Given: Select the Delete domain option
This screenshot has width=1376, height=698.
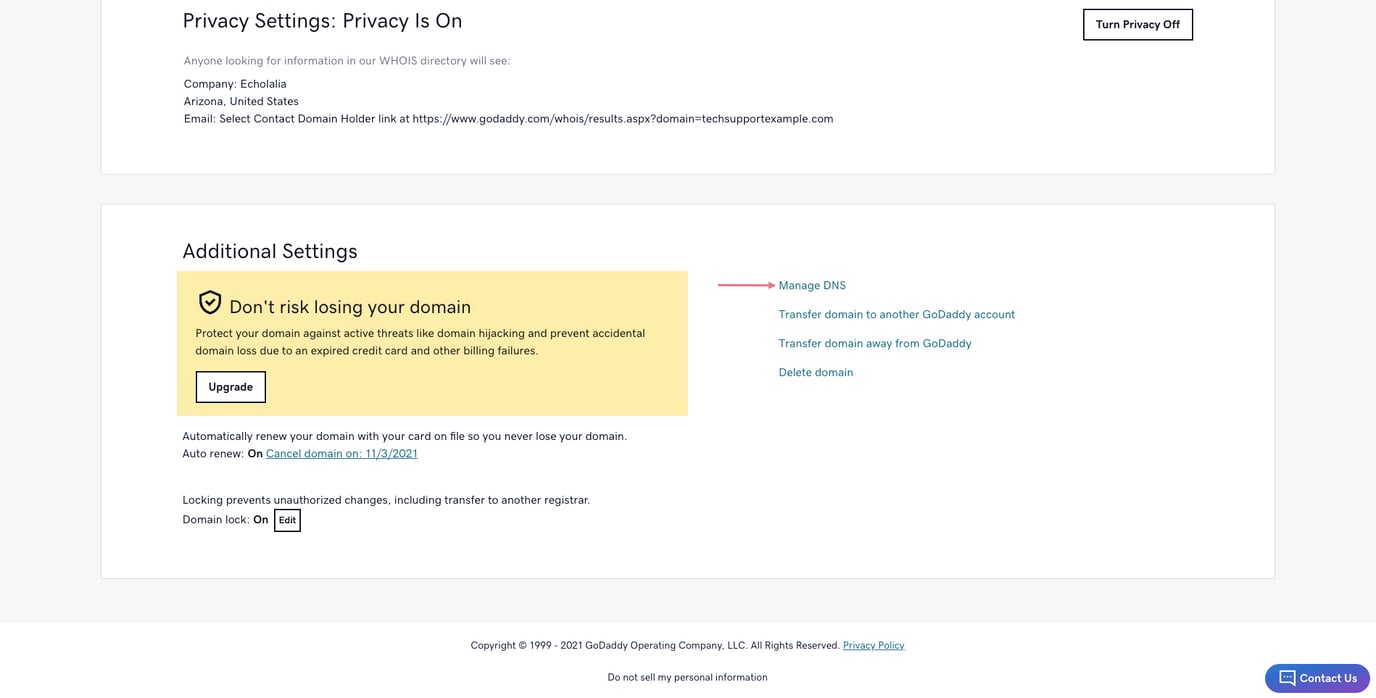Looking at the screenshot, I should coord(816,371).
